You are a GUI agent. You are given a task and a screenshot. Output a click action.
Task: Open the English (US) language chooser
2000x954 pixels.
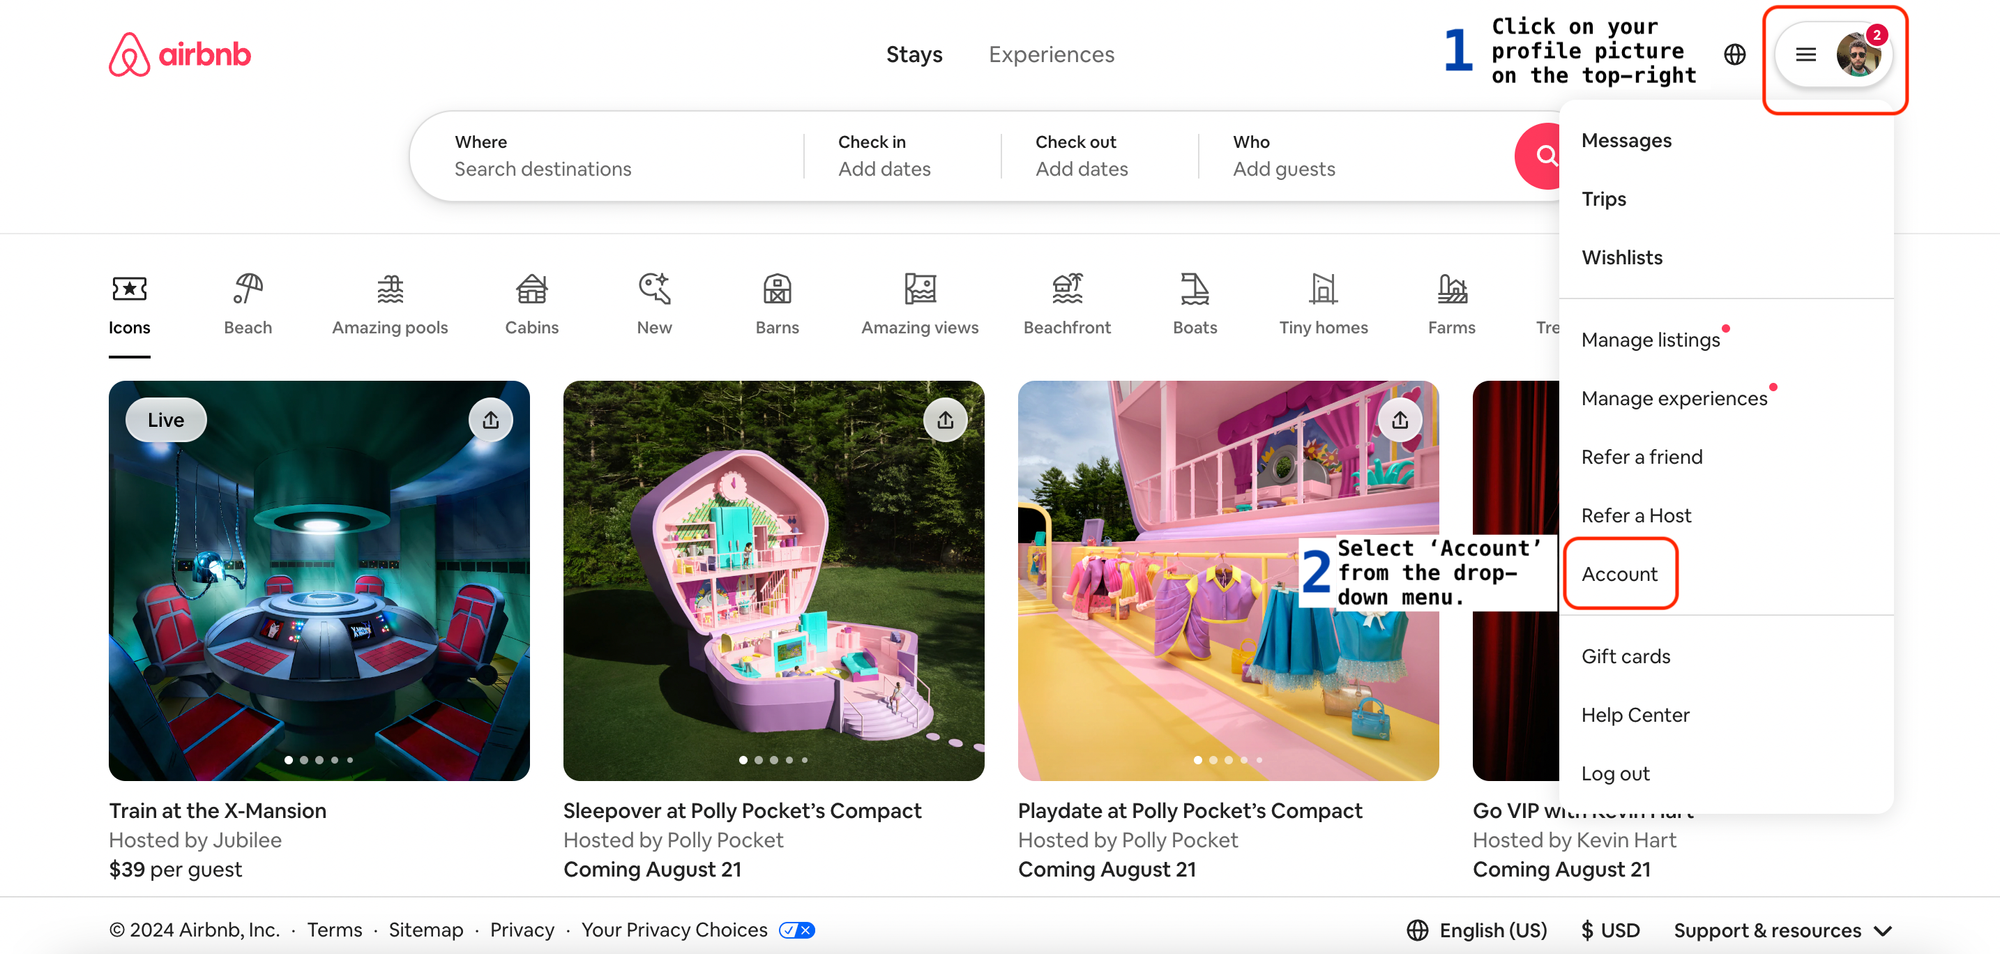click(x=1477, y=930)
